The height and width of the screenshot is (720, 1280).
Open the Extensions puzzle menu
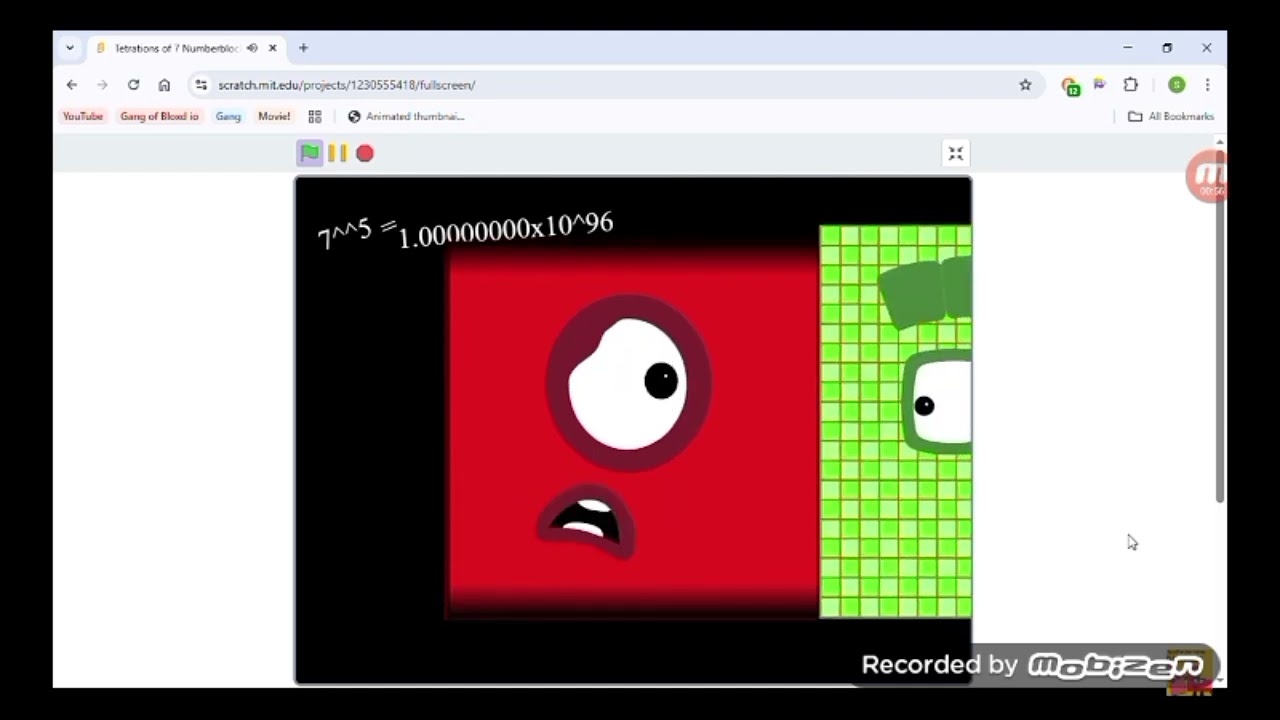pos(1131,85)
